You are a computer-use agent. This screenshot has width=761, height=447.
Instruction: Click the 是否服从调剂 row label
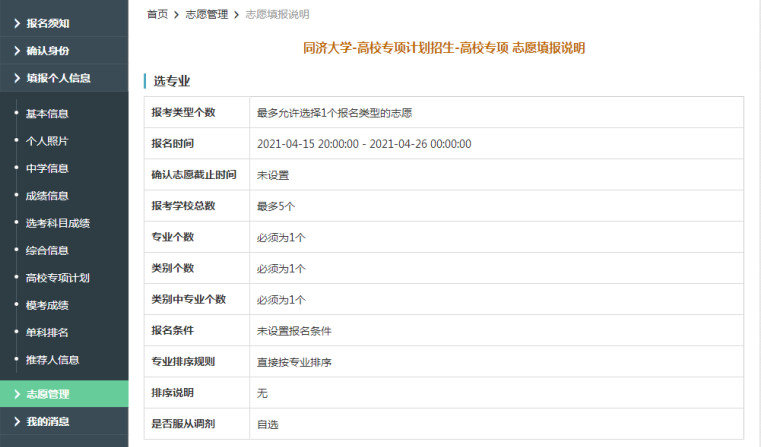click(183, 424)
